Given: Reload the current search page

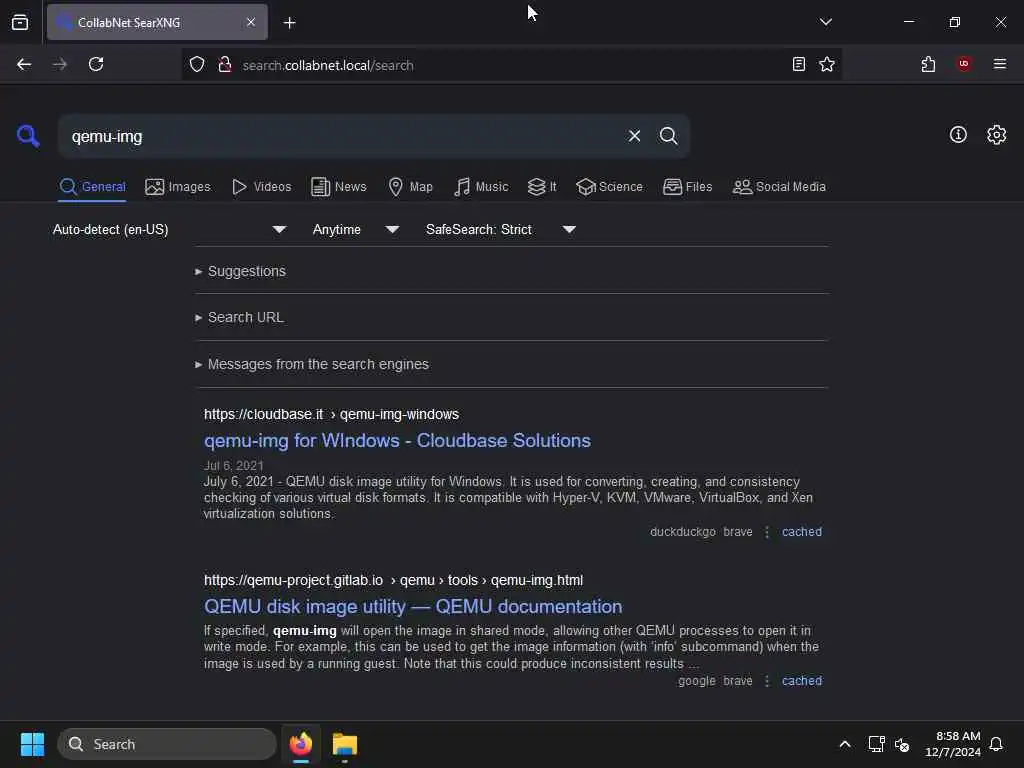Looking at the screenshot, I should (96, 64).
